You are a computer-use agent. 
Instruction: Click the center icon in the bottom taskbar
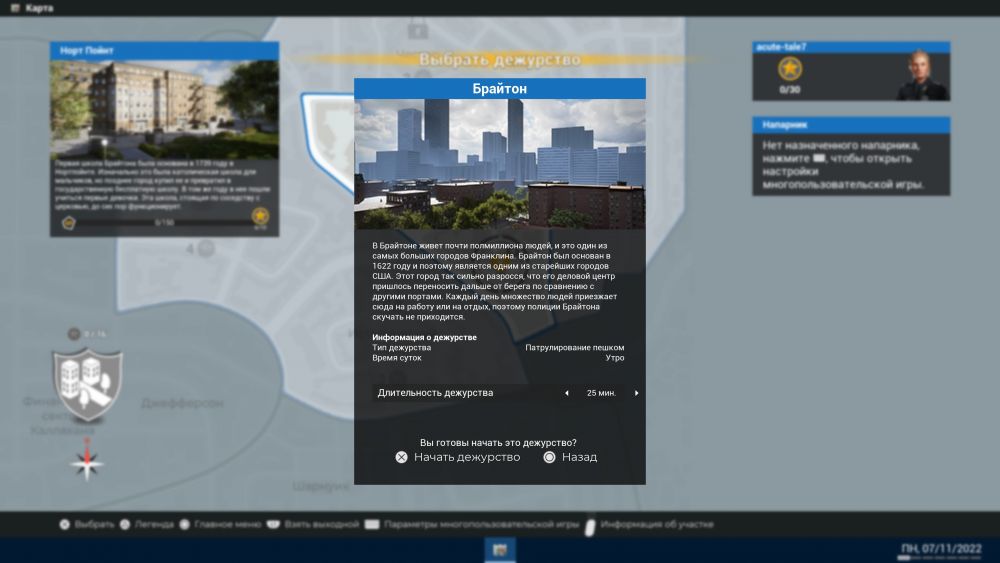tap(499, 550)
